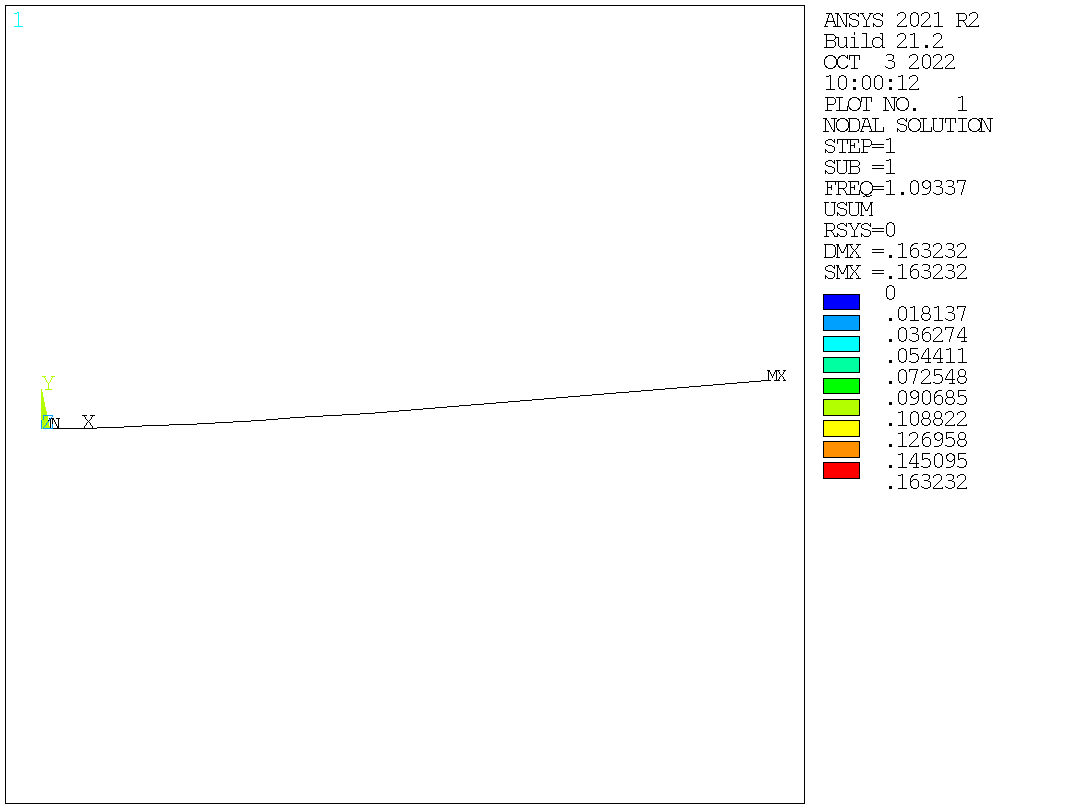Click the 'STEP=1' text

[859, 146]
